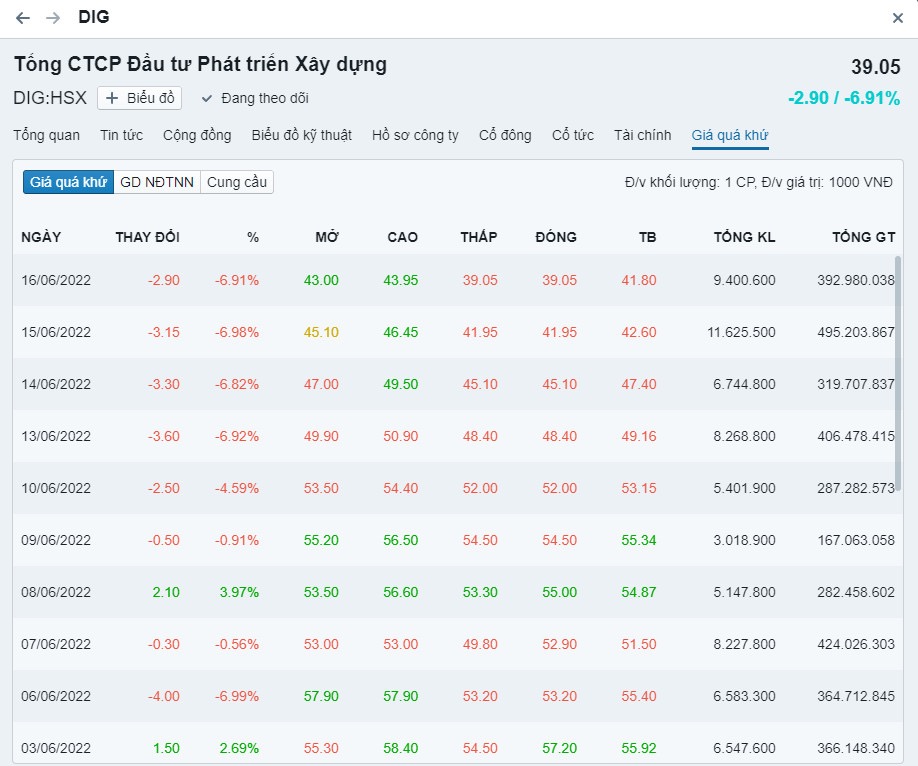Switch to the GD NĐTNN view
The height and width of the screenshot is (766, 918).
point(157,182)
